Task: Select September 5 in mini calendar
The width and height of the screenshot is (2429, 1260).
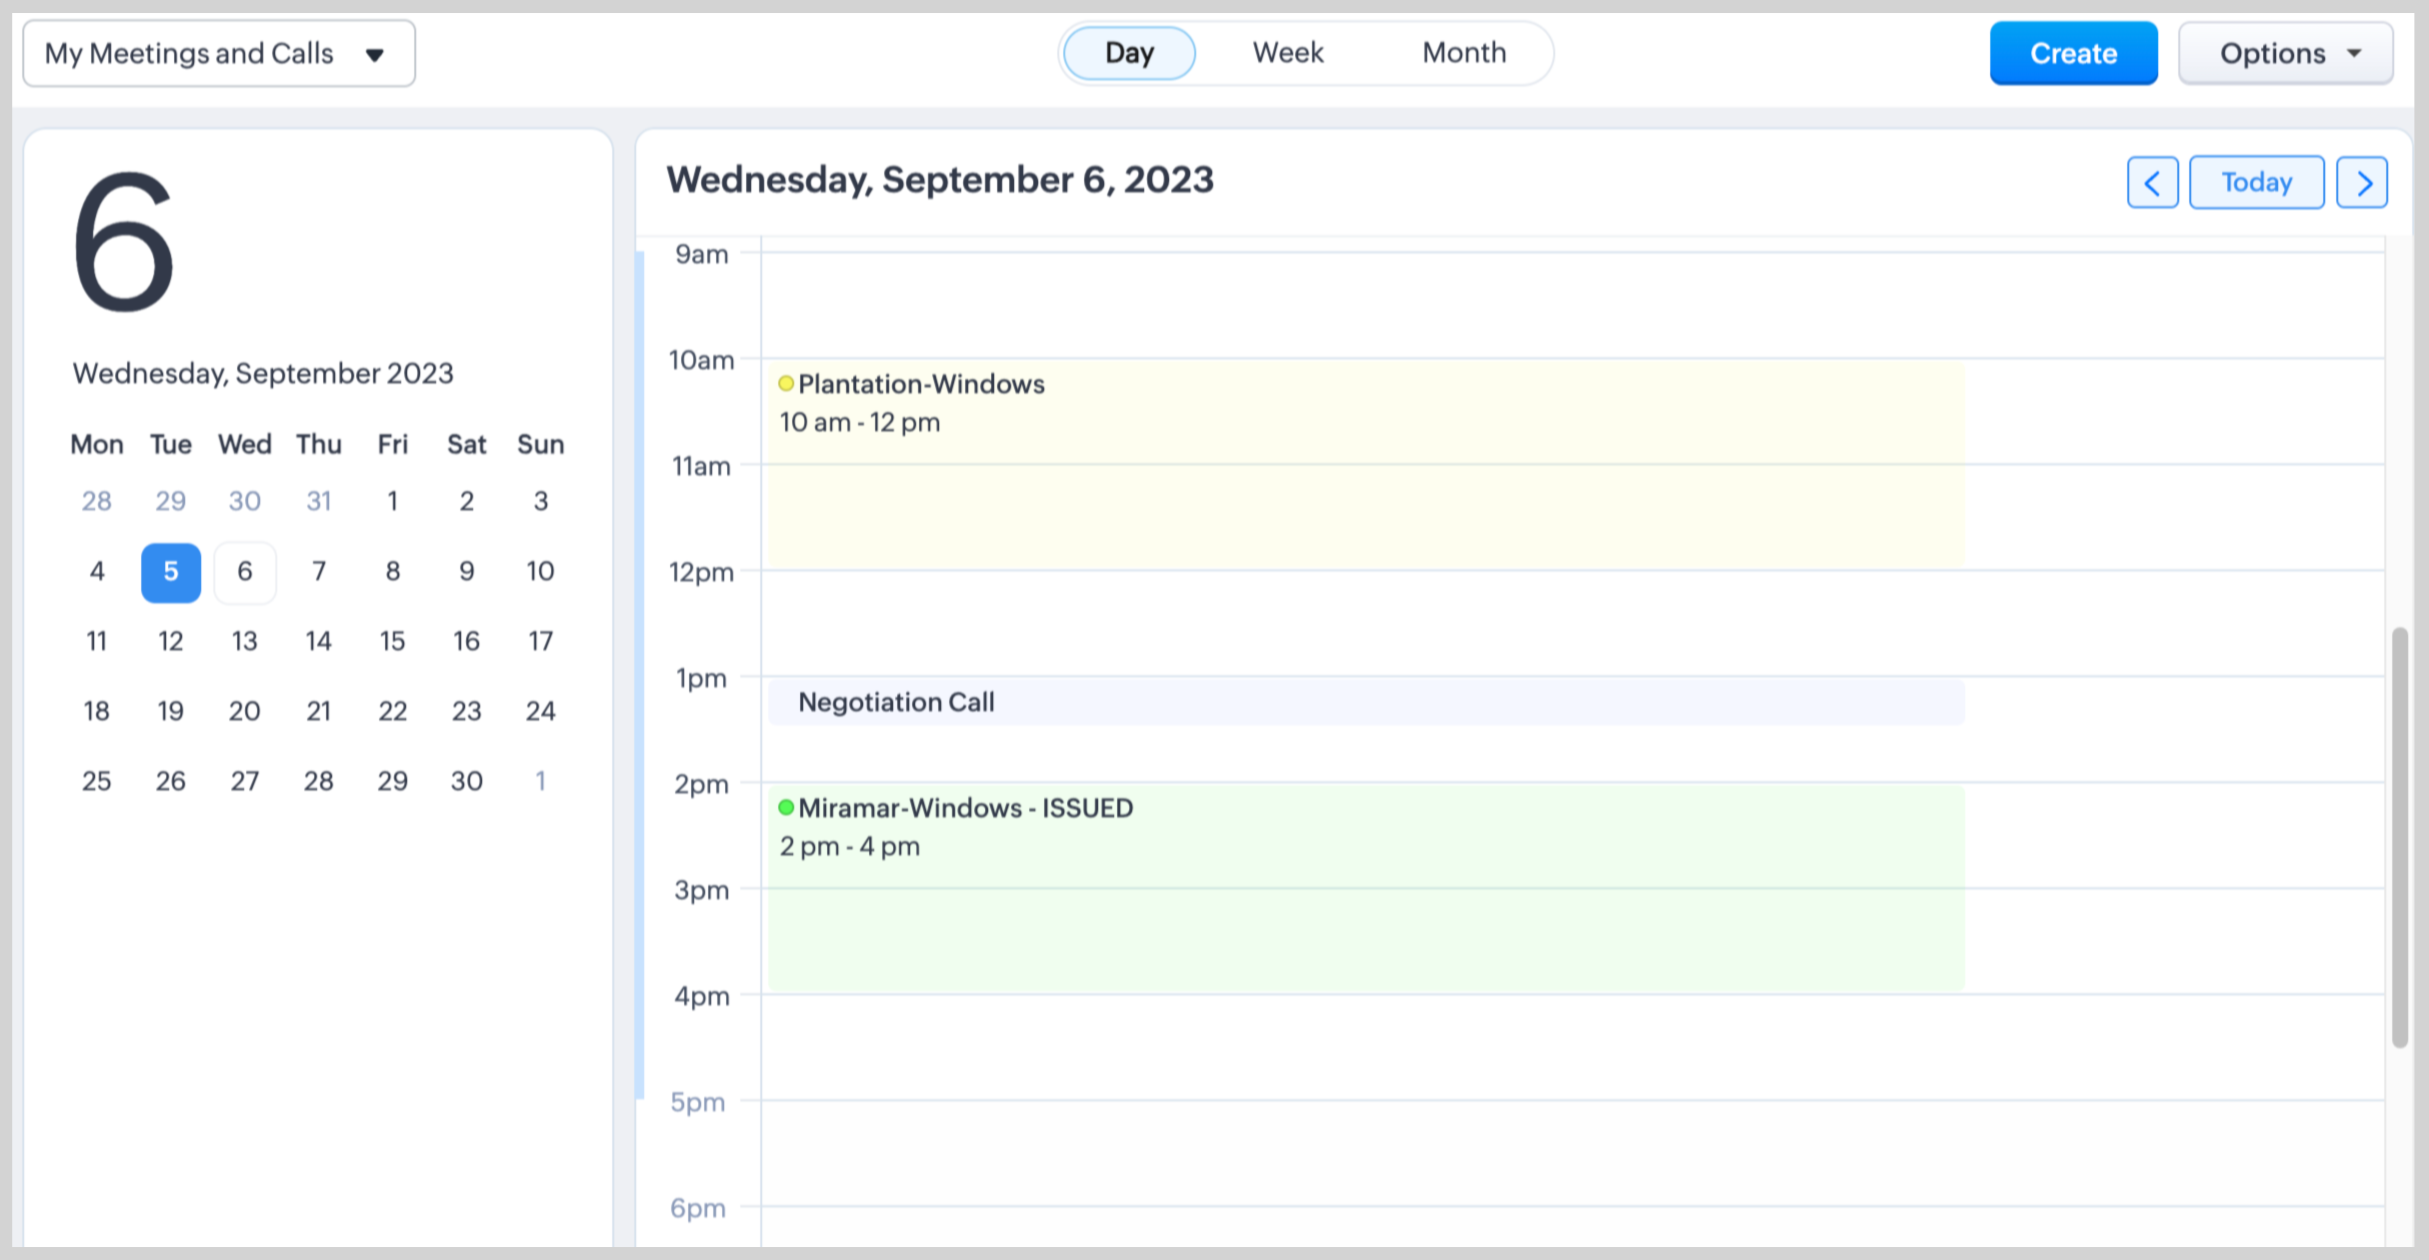Action: pos(171,572)
